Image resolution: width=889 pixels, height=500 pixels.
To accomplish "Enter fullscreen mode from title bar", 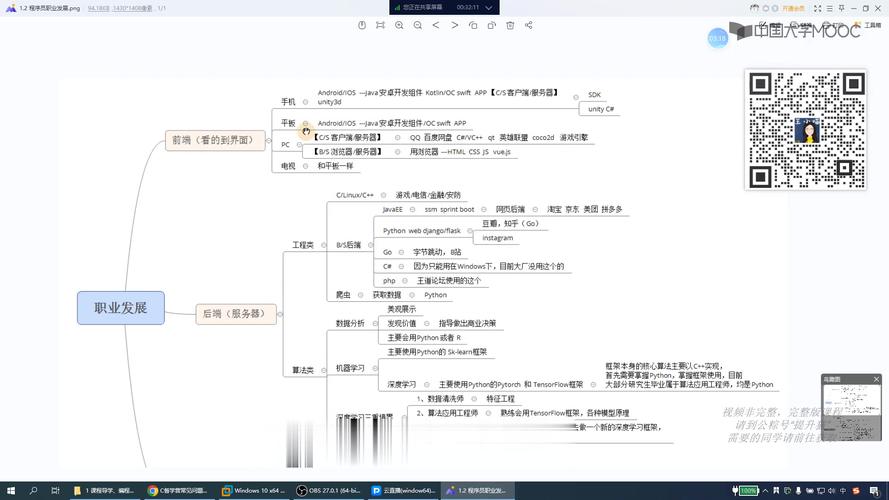I will click(x=818, y=9).
